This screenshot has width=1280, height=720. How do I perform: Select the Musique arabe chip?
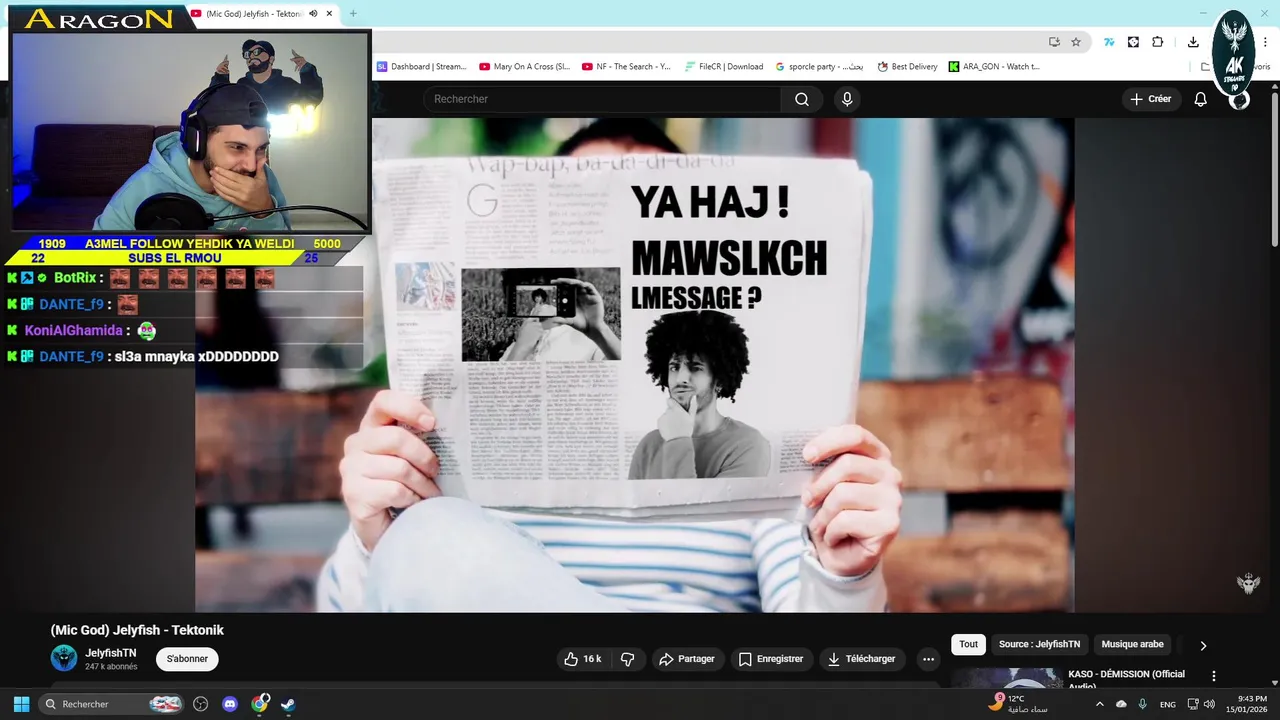click(1132, 645)
